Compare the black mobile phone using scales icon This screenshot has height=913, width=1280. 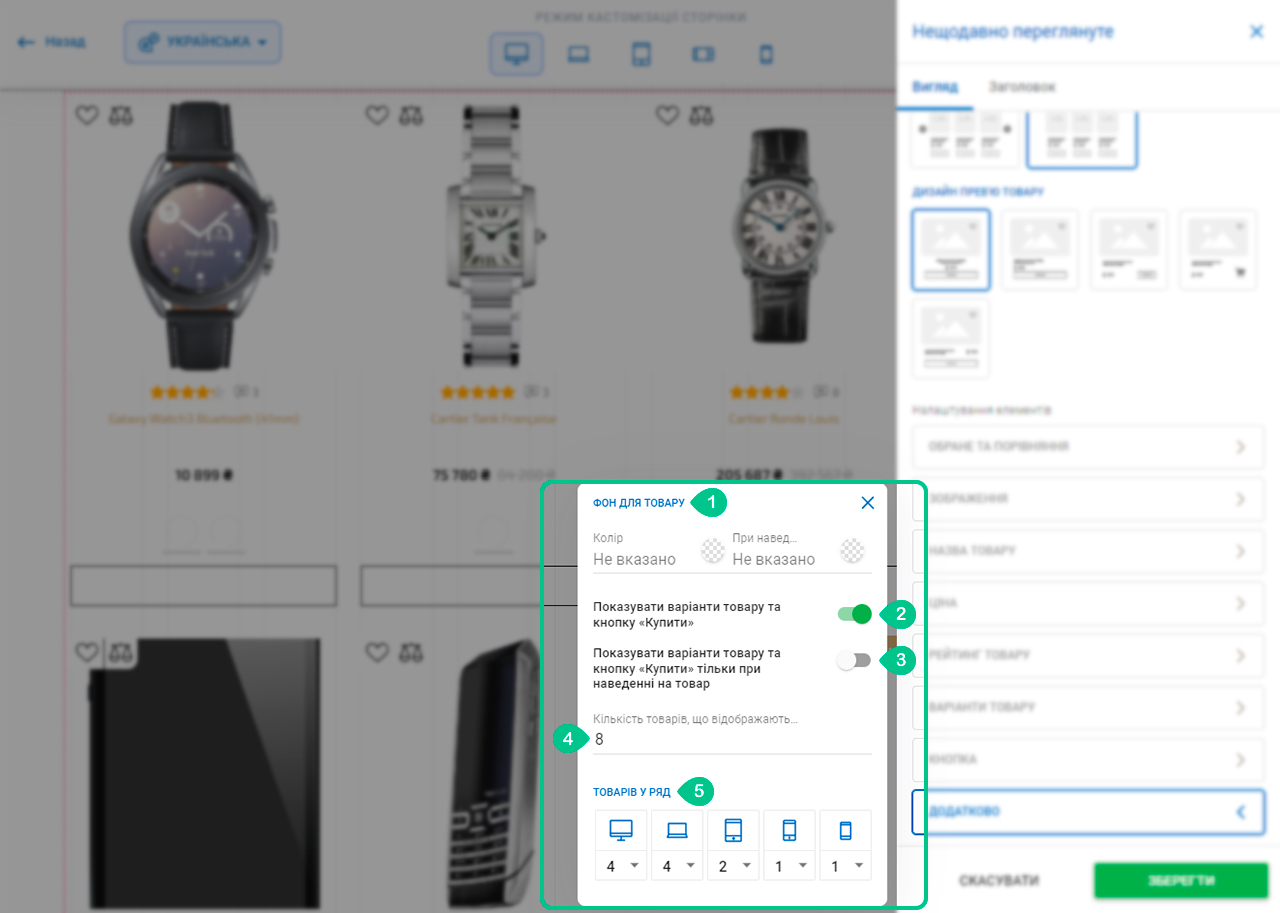coord(411,652)
